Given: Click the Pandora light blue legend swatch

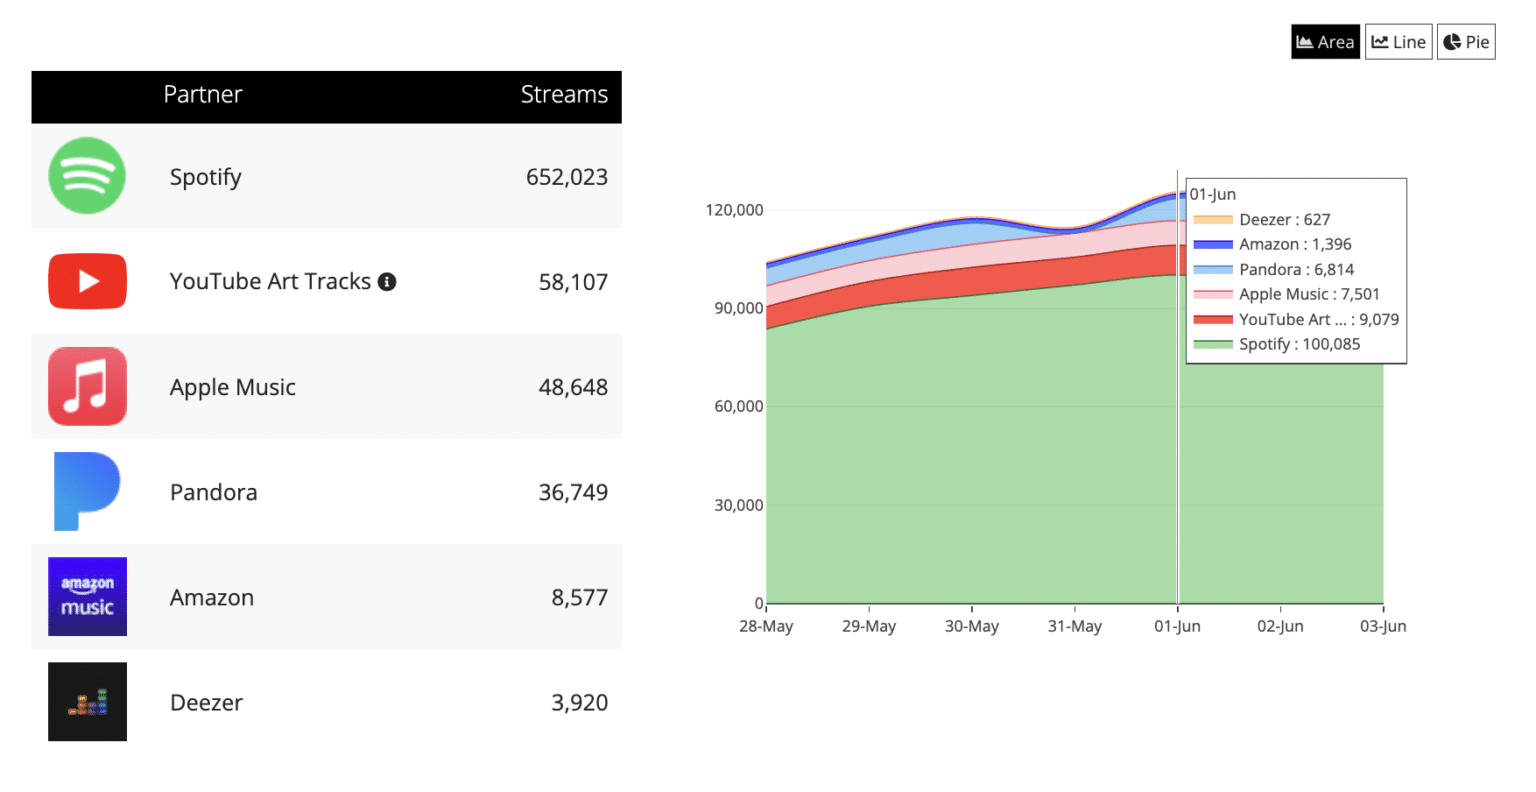Looking at the screenshot, I should click(1213, 270).
